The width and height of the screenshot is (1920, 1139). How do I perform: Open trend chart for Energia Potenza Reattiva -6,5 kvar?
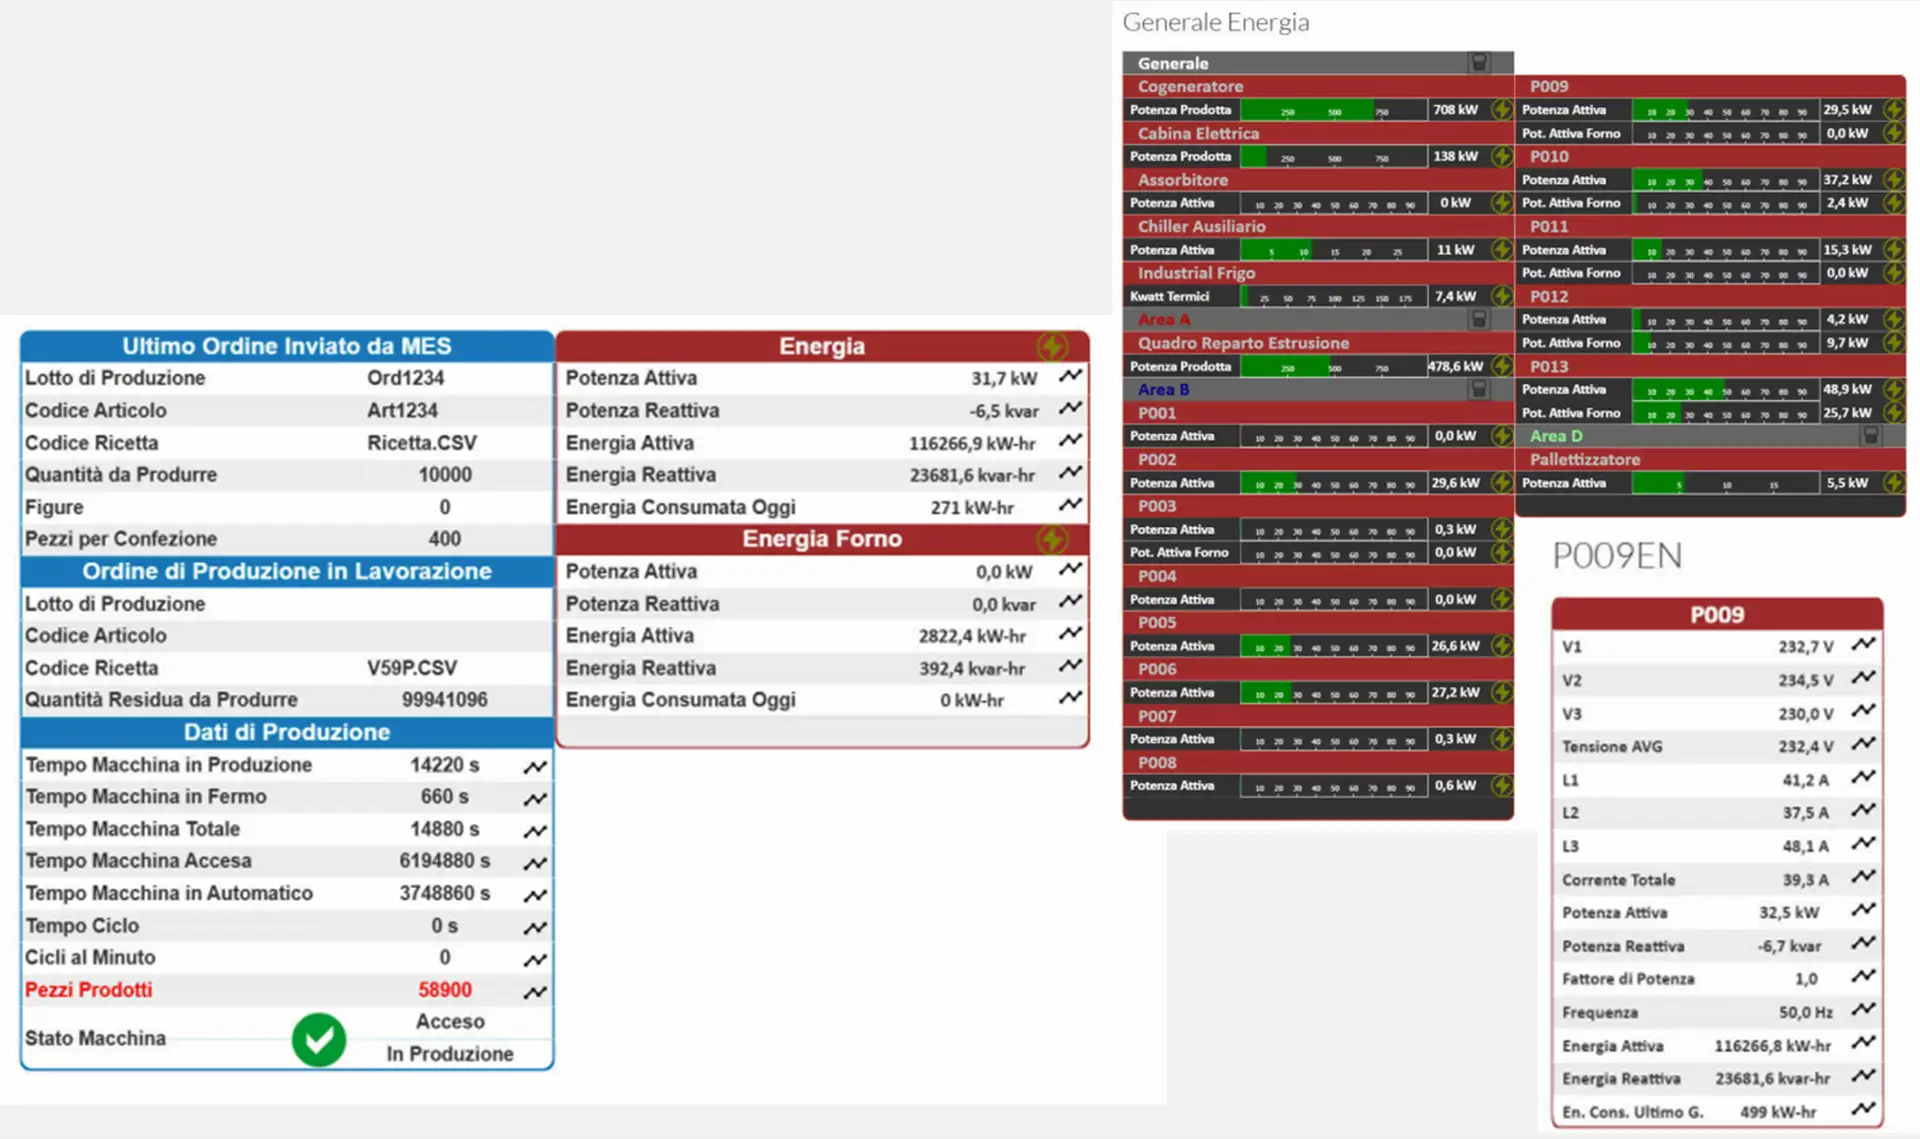tap(1071, 408)
